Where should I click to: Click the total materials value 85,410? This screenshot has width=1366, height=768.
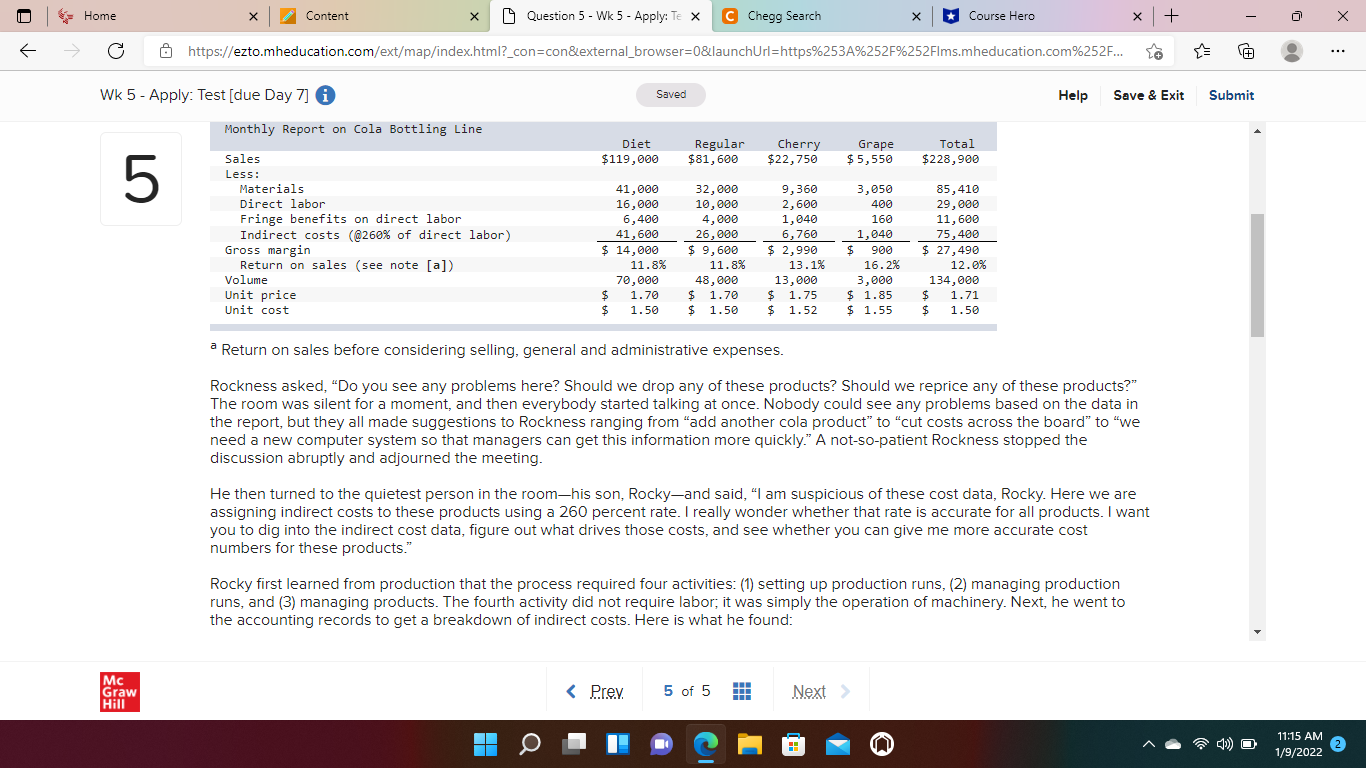[x=957, y=189]
